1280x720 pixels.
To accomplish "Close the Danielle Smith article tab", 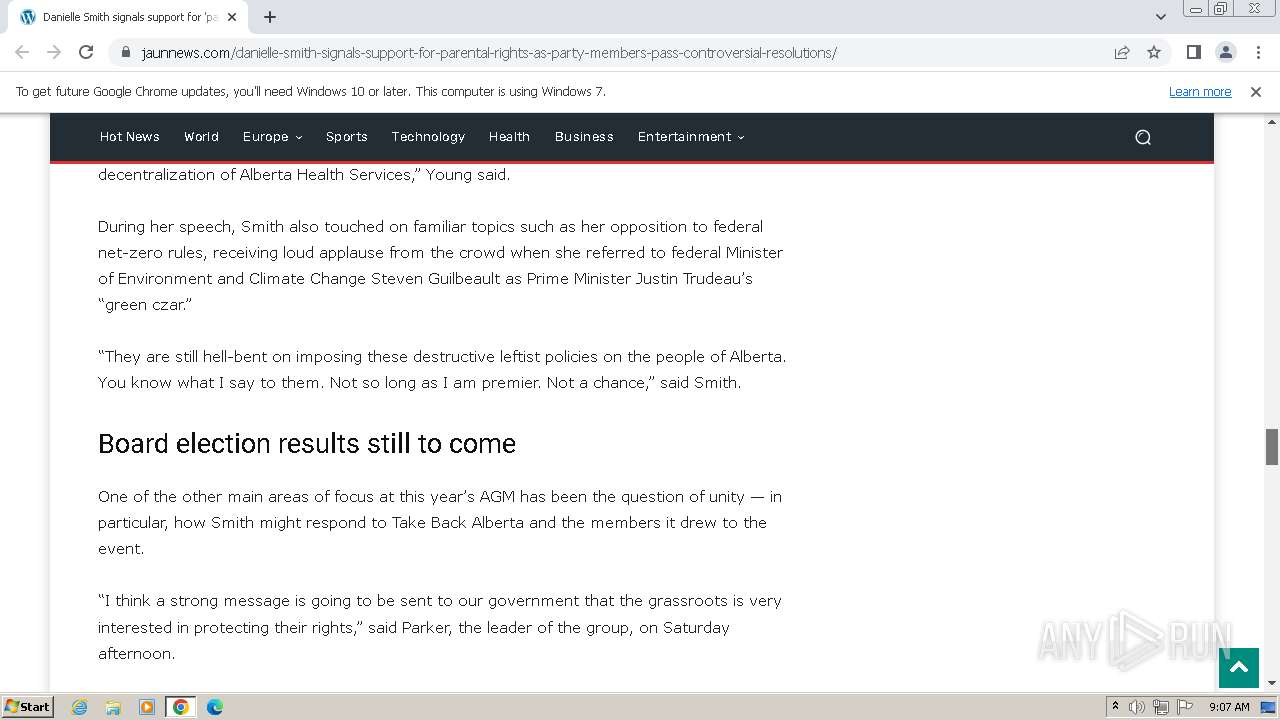I will pyautogui.click(x=232, y=17).
